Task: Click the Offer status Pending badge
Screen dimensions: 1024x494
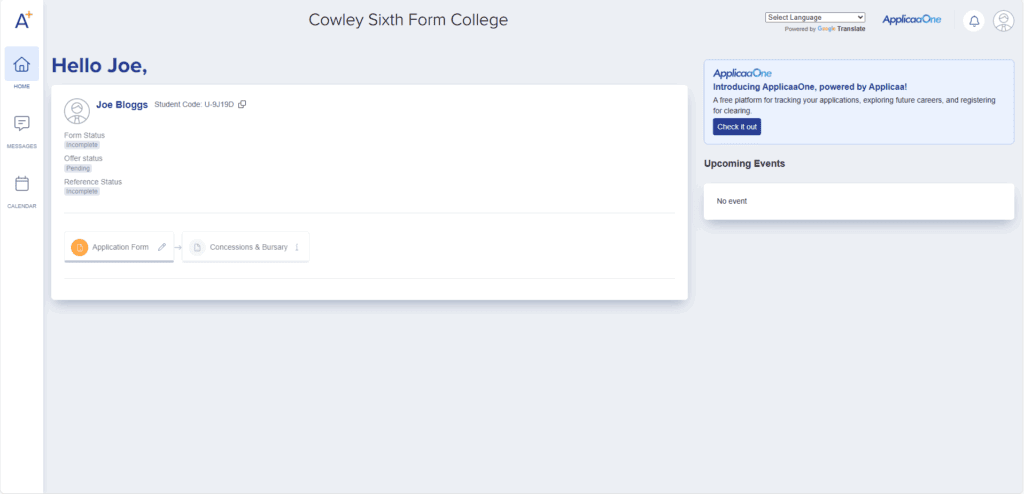Action: point(78,168)
